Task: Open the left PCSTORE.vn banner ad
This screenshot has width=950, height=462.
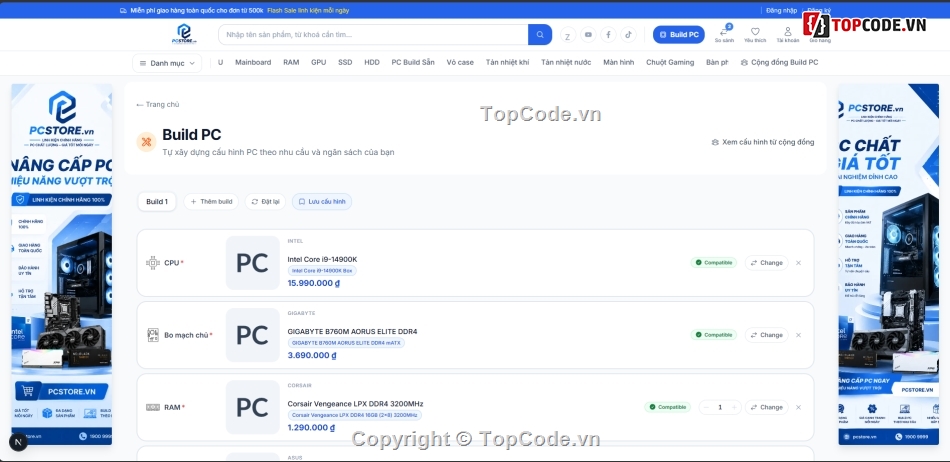Action: pyautogui.click(x=61, y=264)
